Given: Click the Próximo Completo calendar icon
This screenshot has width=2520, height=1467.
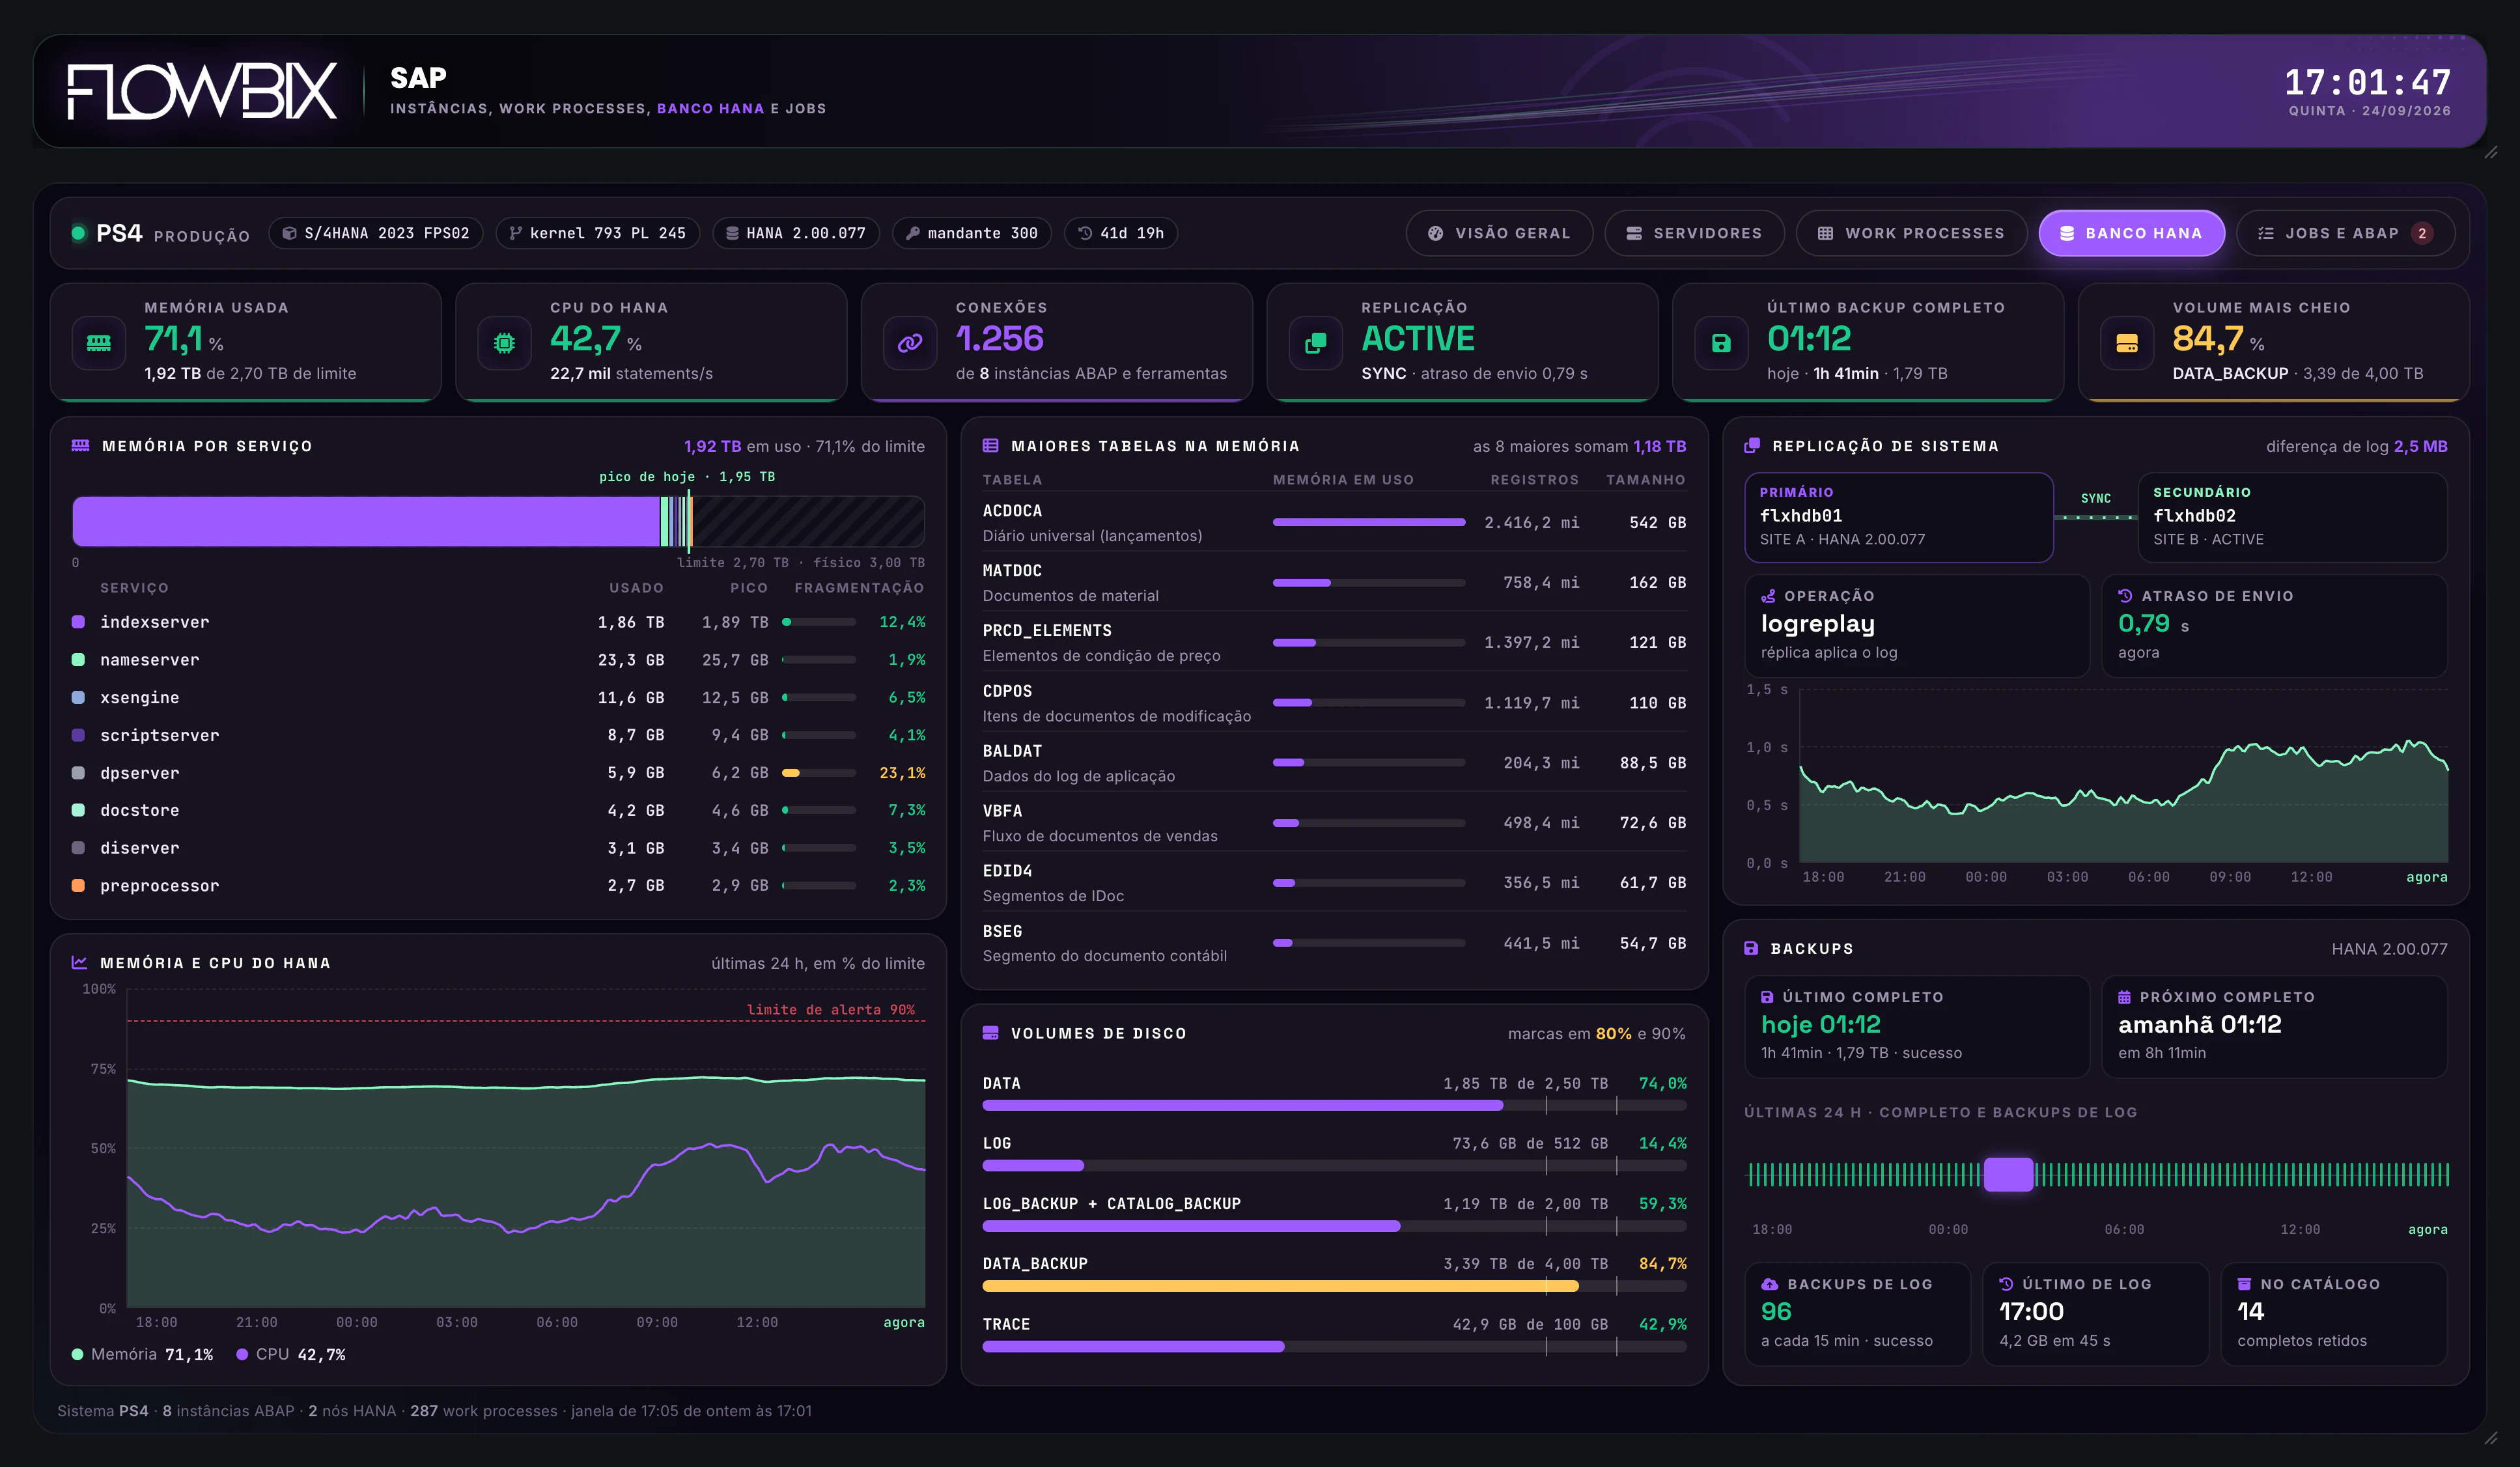Looking at the screenshot, I should [x=2124, y=997].
